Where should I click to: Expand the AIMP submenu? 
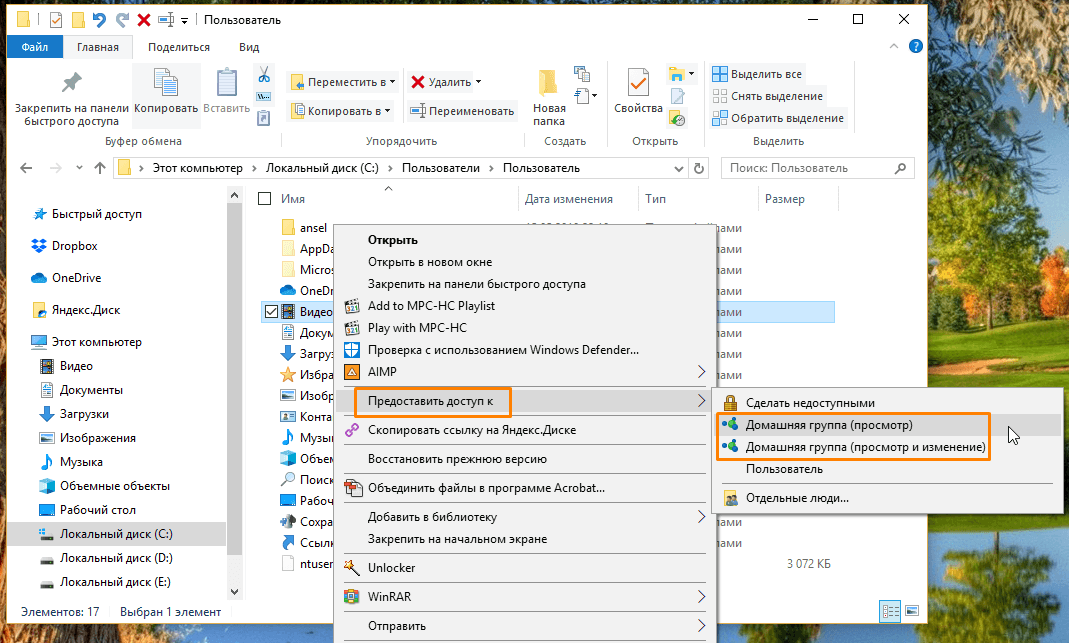coord(702,372)
